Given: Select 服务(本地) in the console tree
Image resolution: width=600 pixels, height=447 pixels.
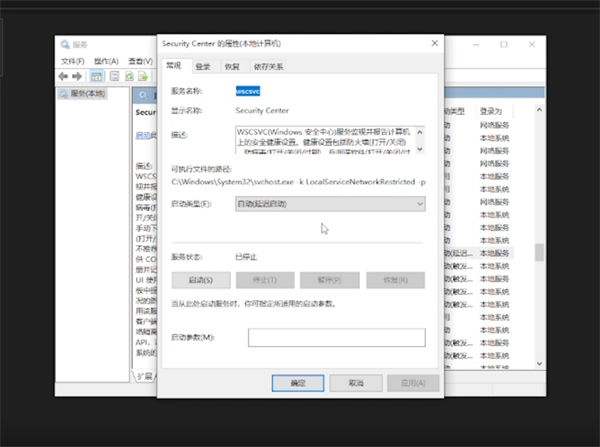Looking at the screenshot, I should pyautogui.click(x=83, y=94).
